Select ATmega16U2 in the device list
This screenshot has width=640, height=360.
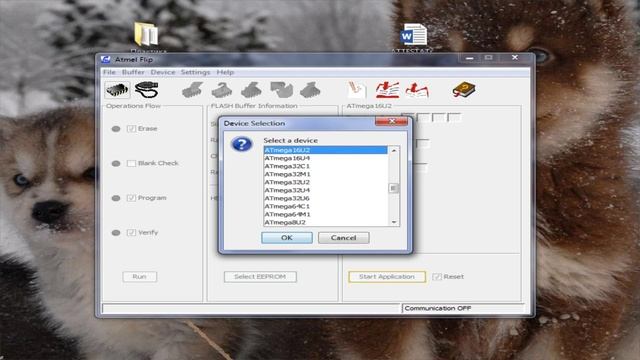(x=325, y=150)
